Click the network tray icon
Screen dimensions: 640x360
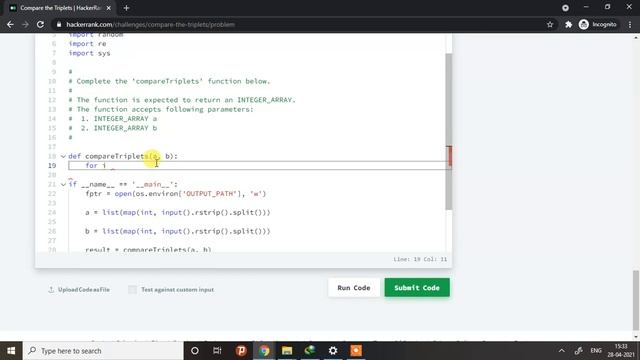pos(579,351)
